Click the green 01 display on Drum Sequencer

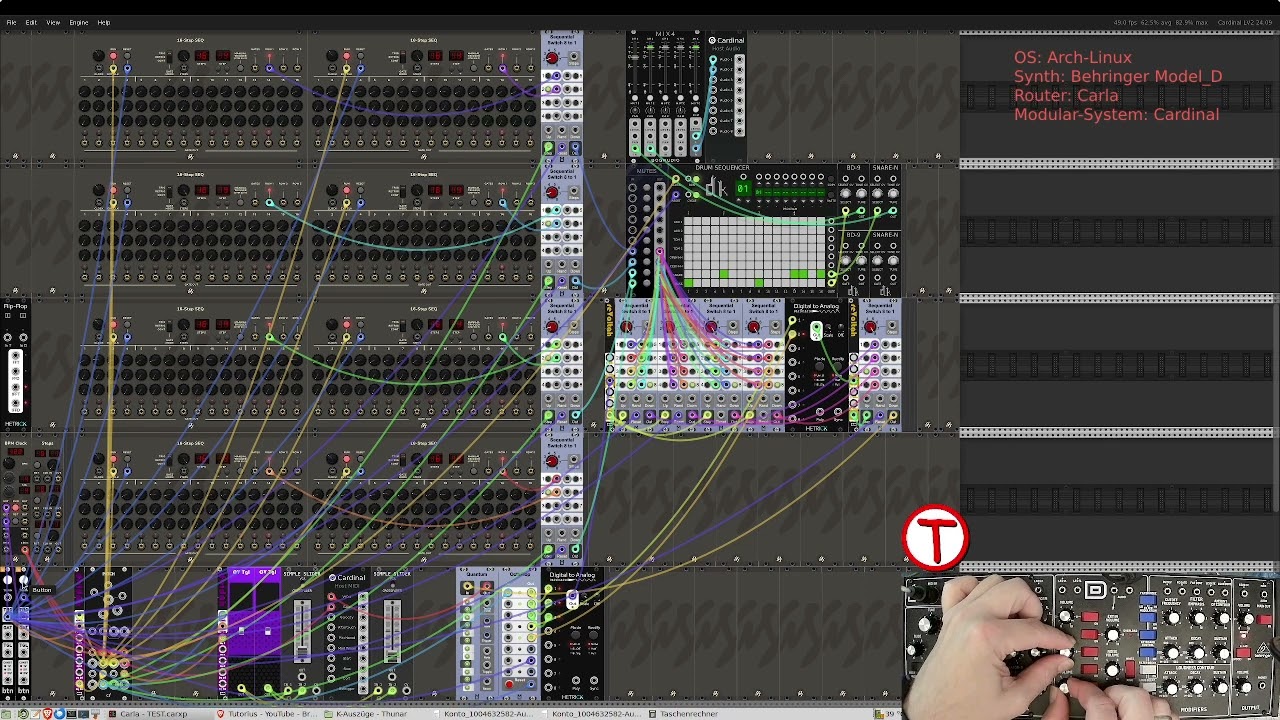(742, 187)
